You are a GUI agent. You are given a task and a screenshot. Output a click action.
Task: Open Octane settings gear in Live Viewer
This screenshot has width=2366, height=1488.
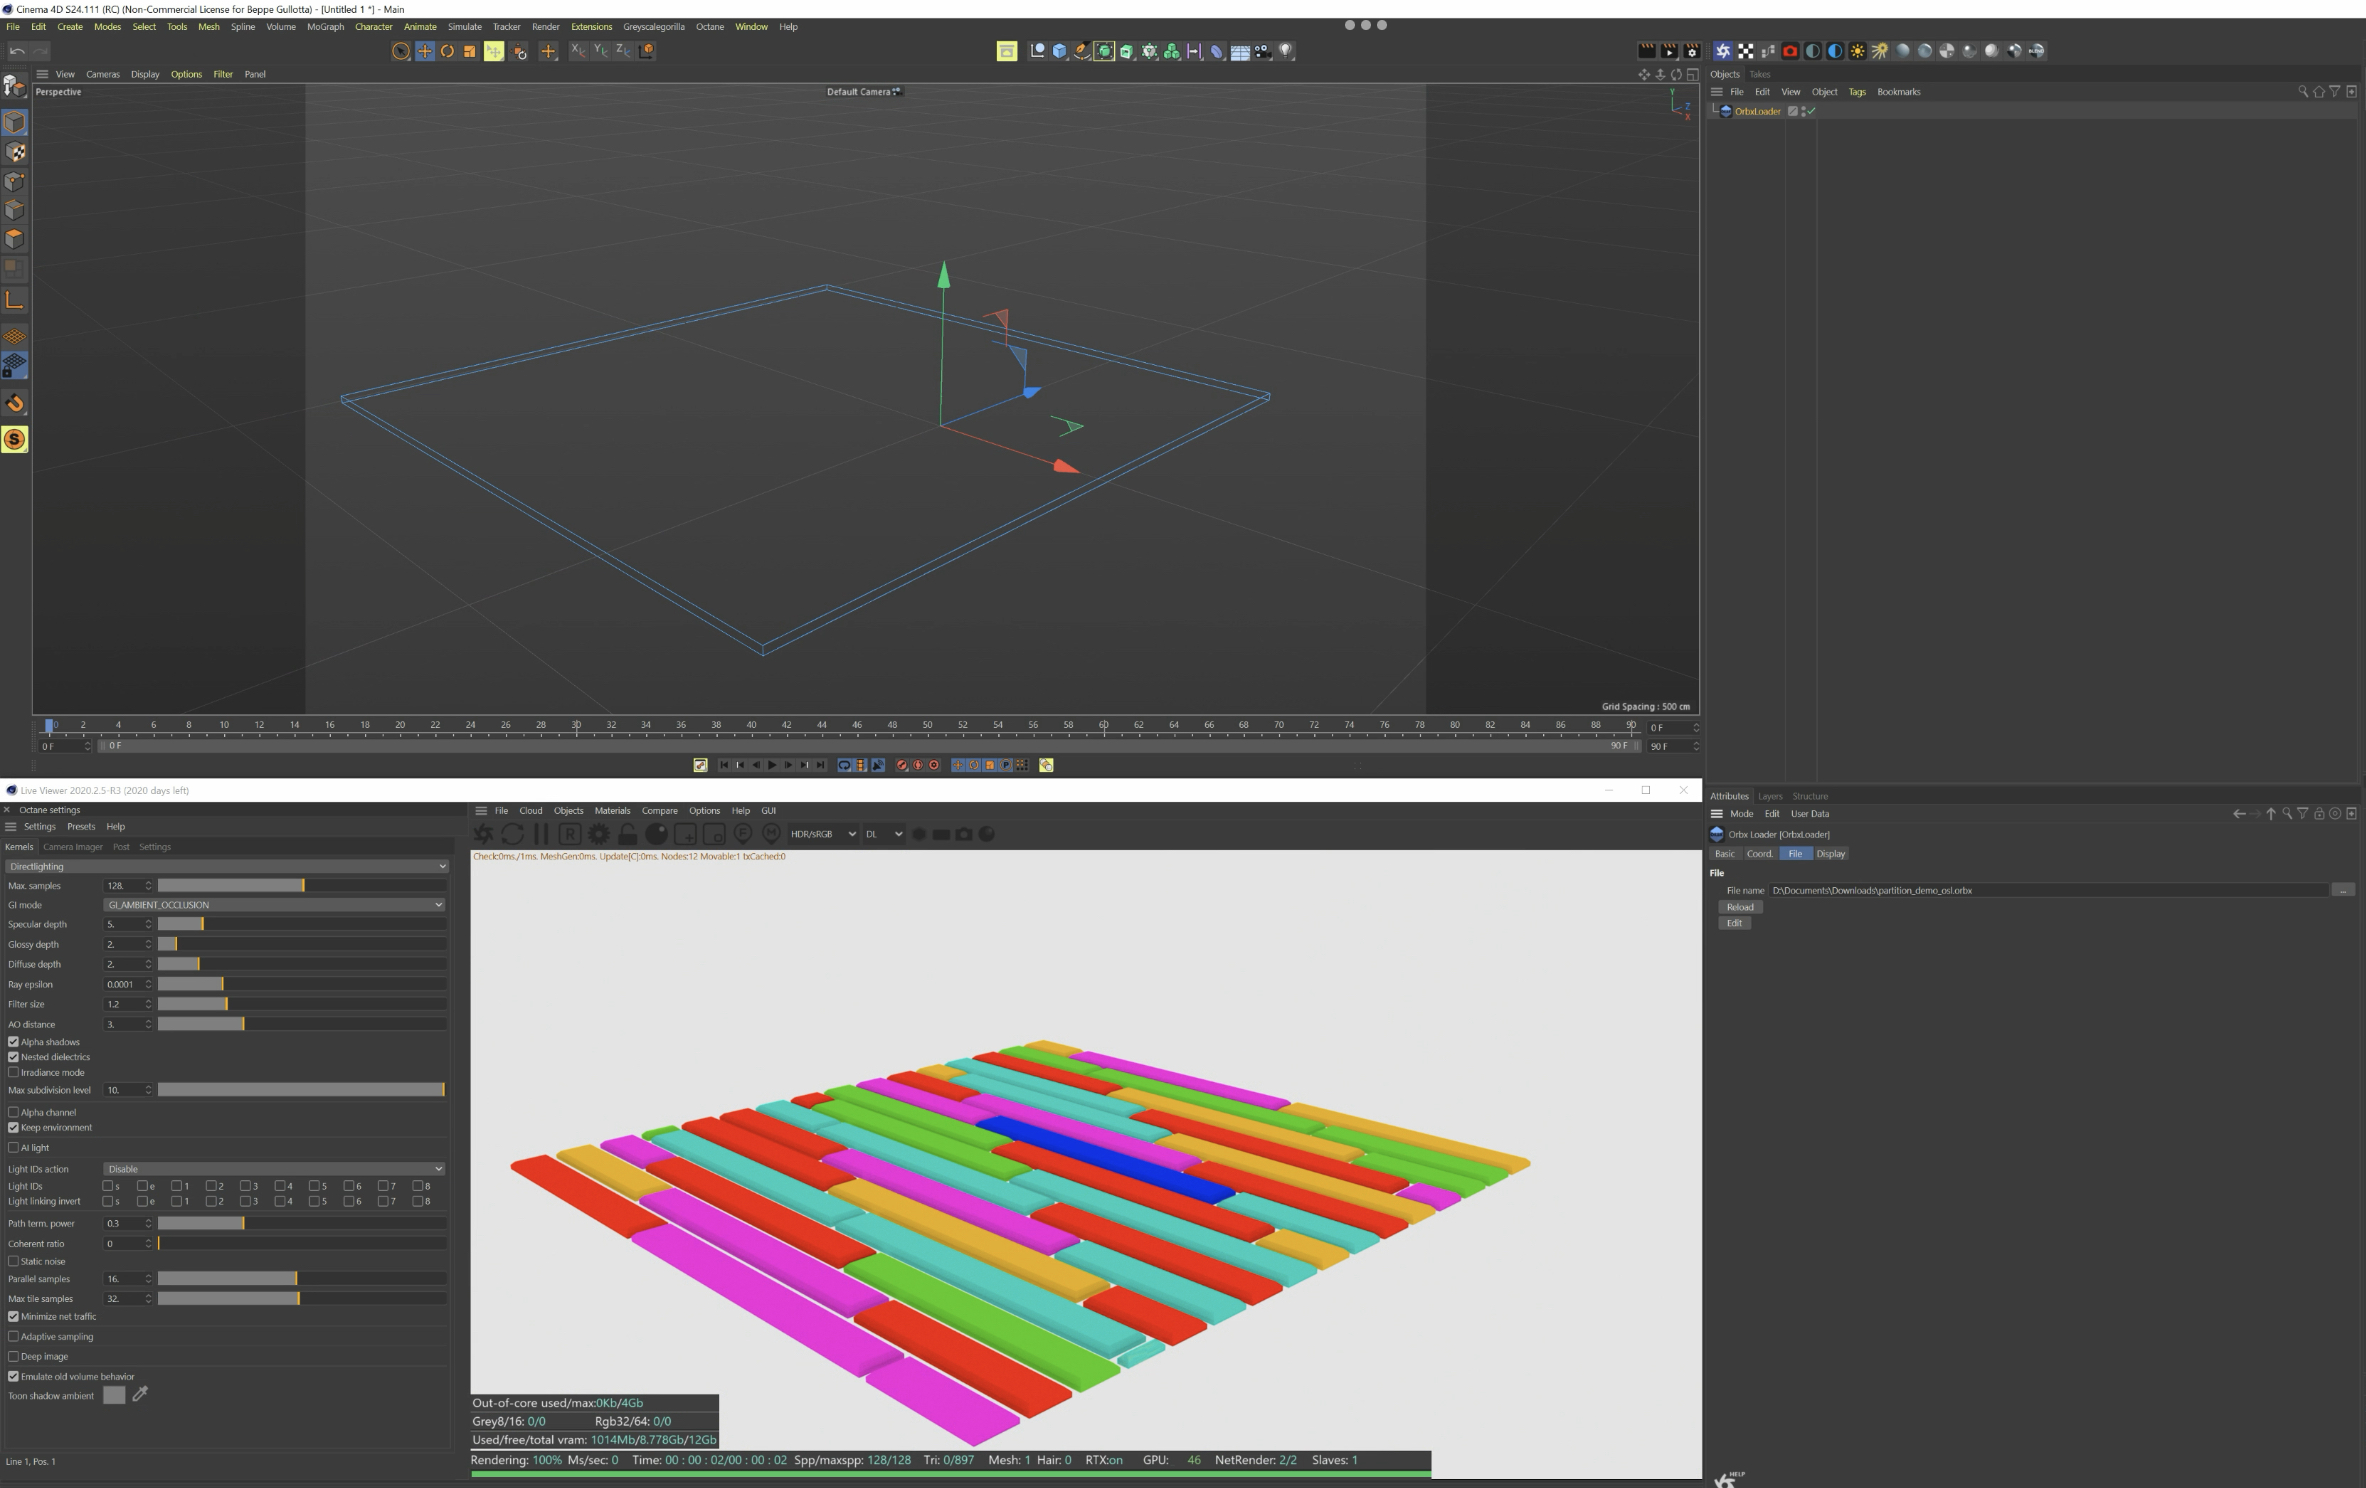(598, 834)
